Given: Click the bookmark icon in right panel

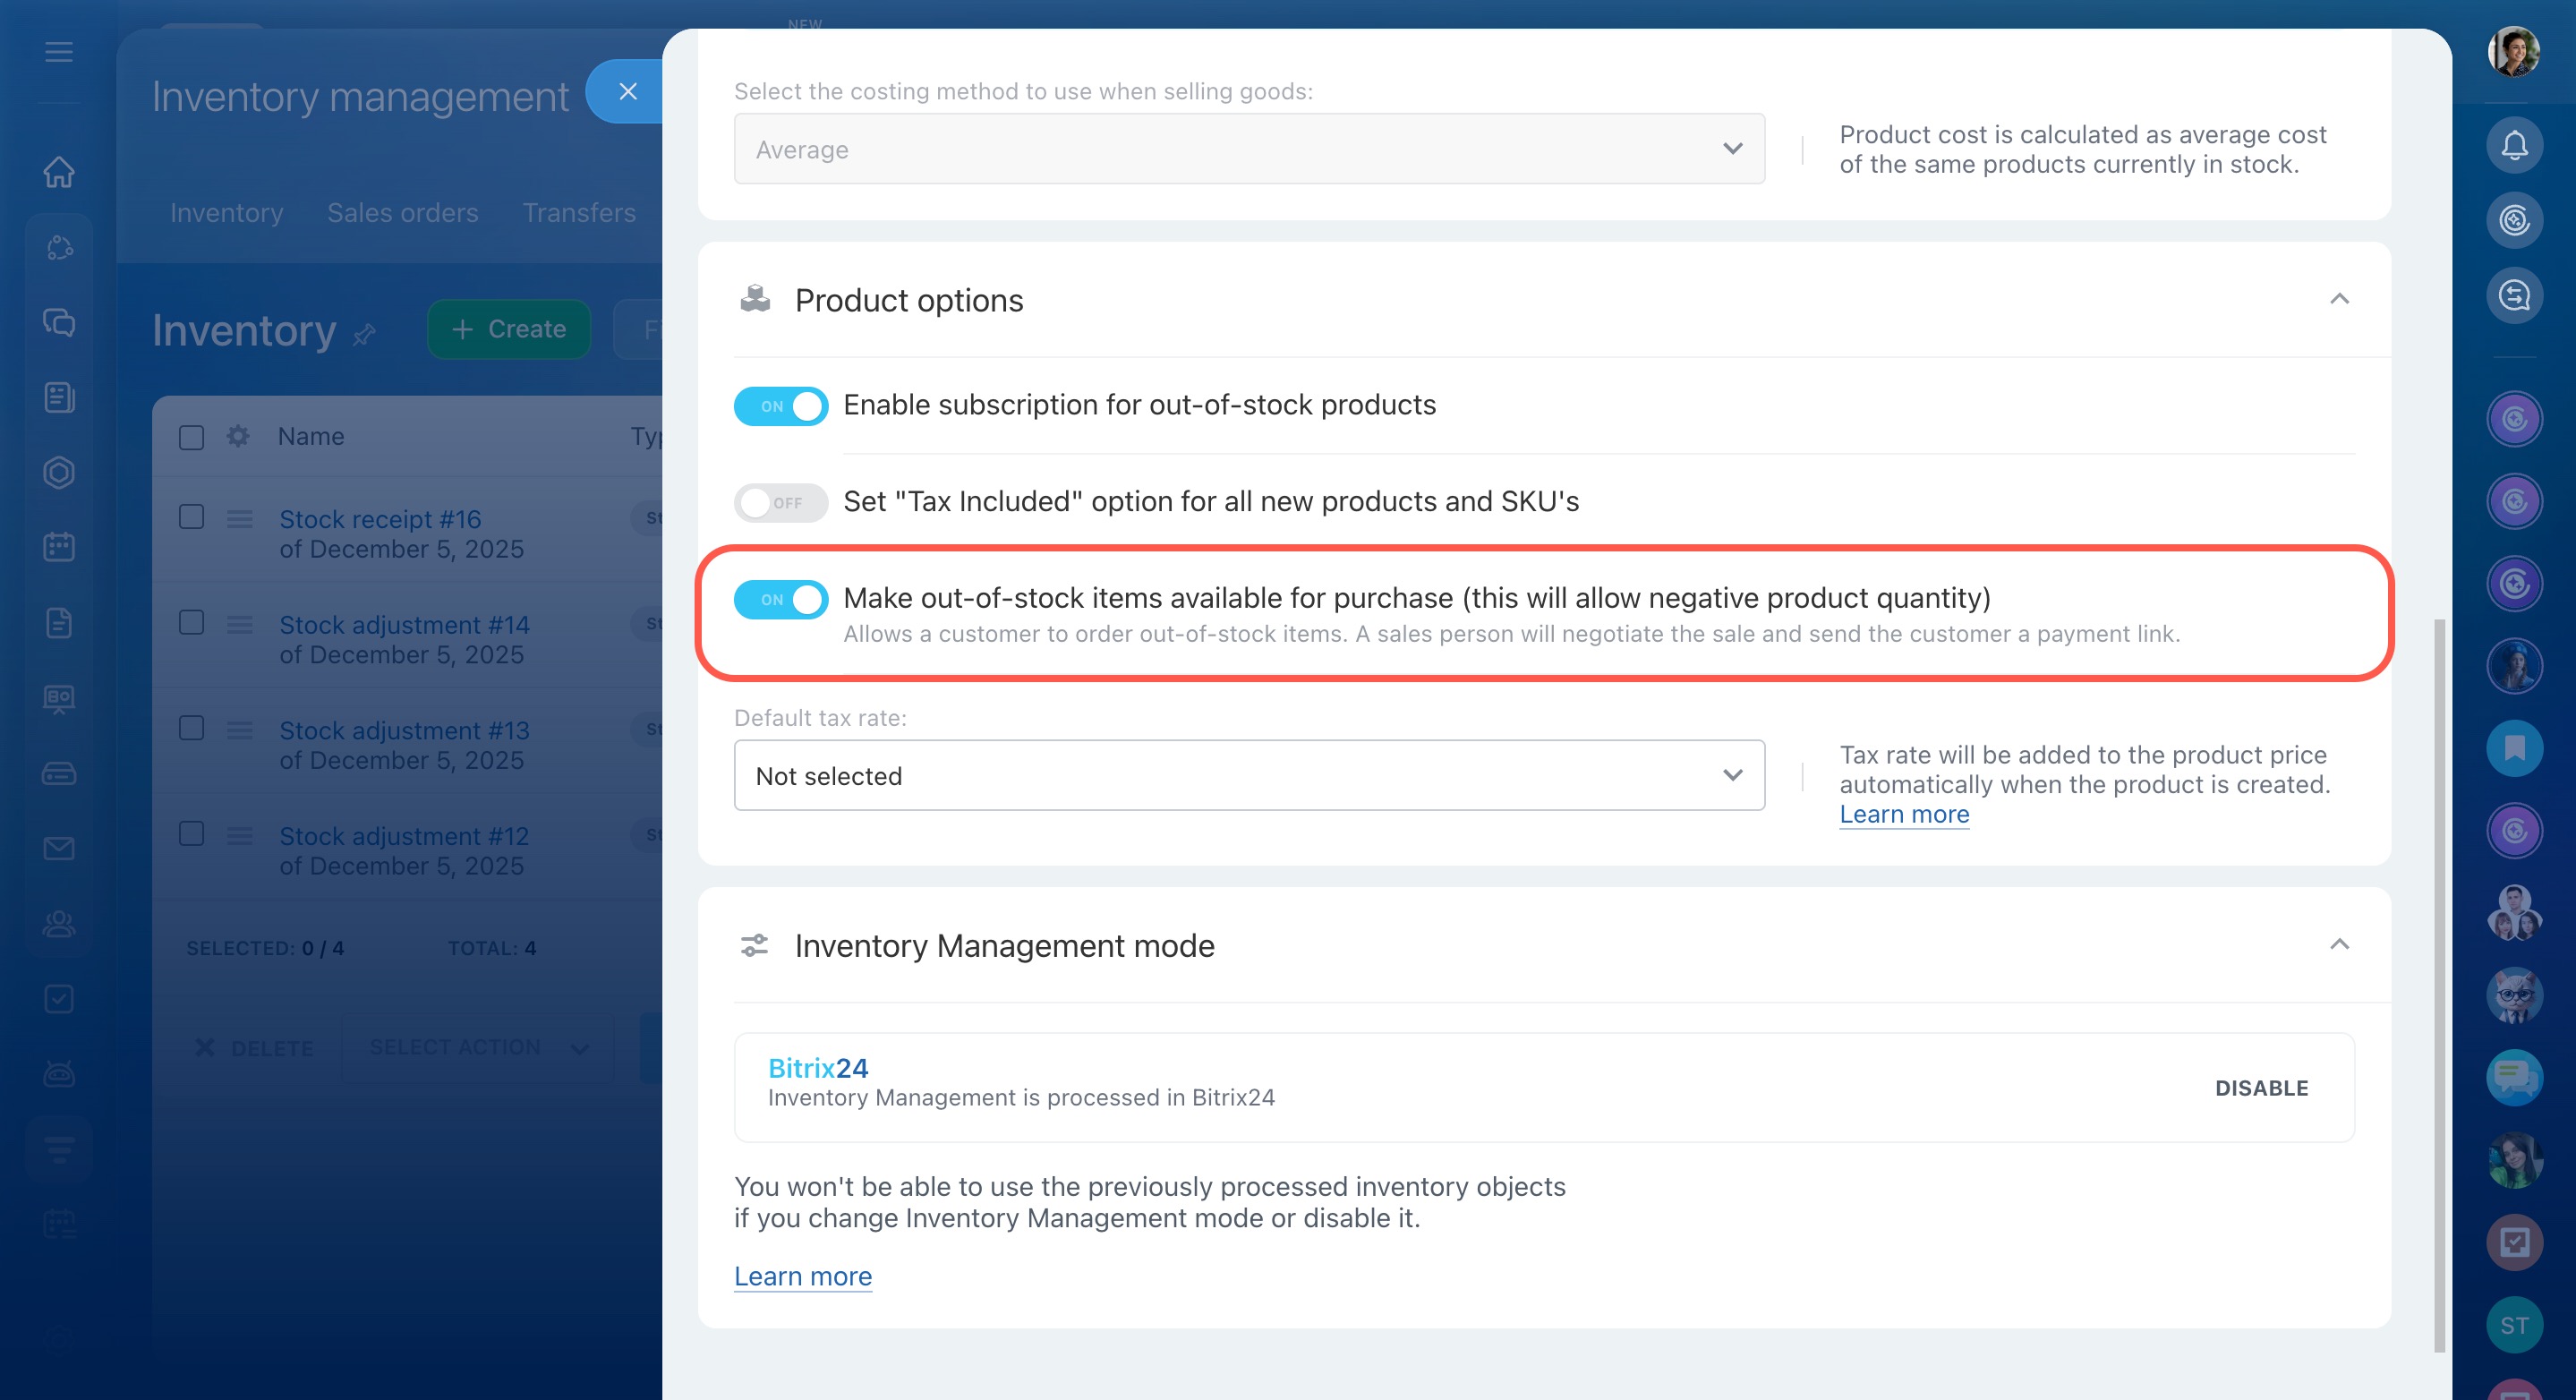Looking at the screenshot, I should pyautogui.click(x=2513, y=748).
